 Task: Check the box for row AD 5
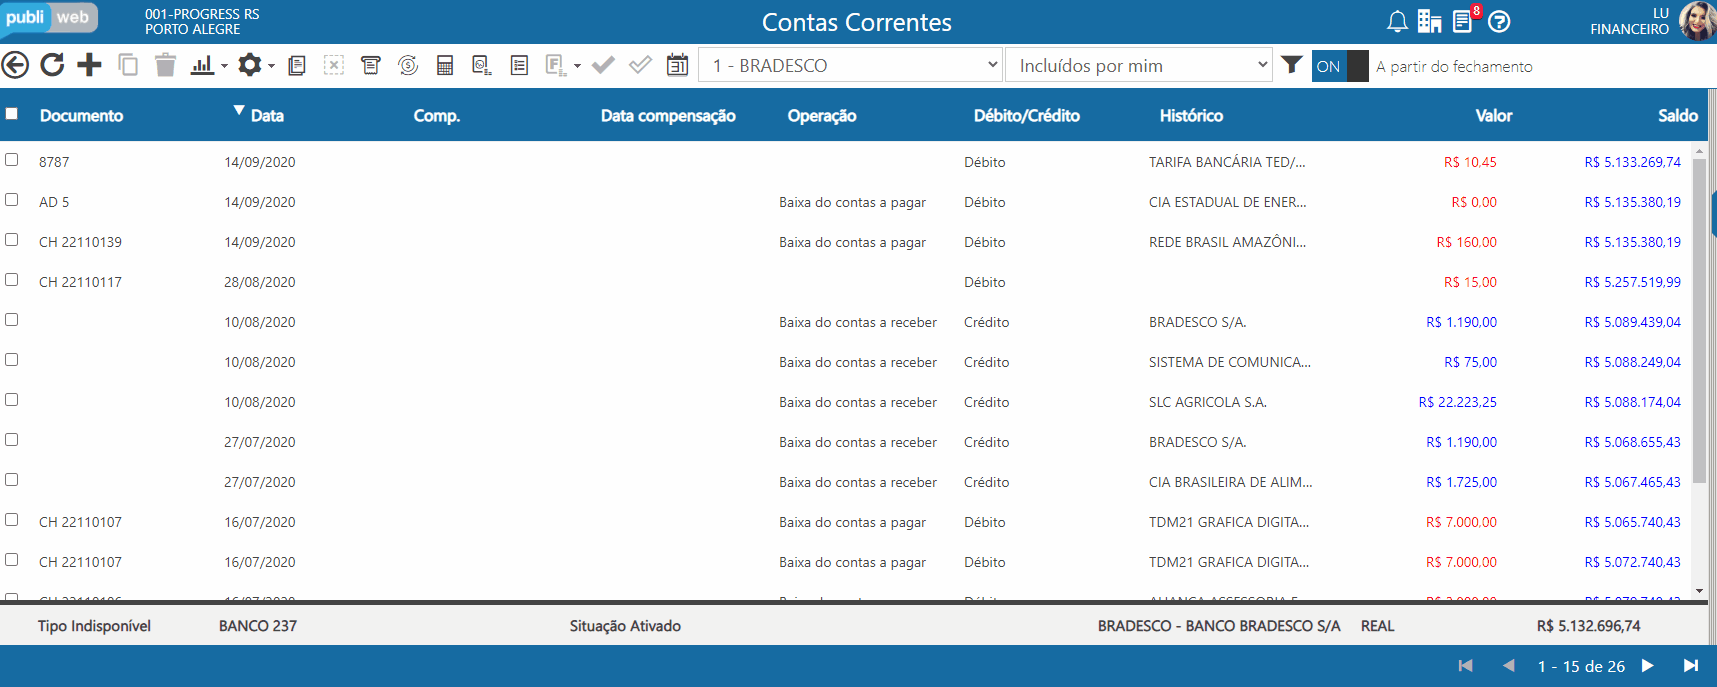click(12, 200)
